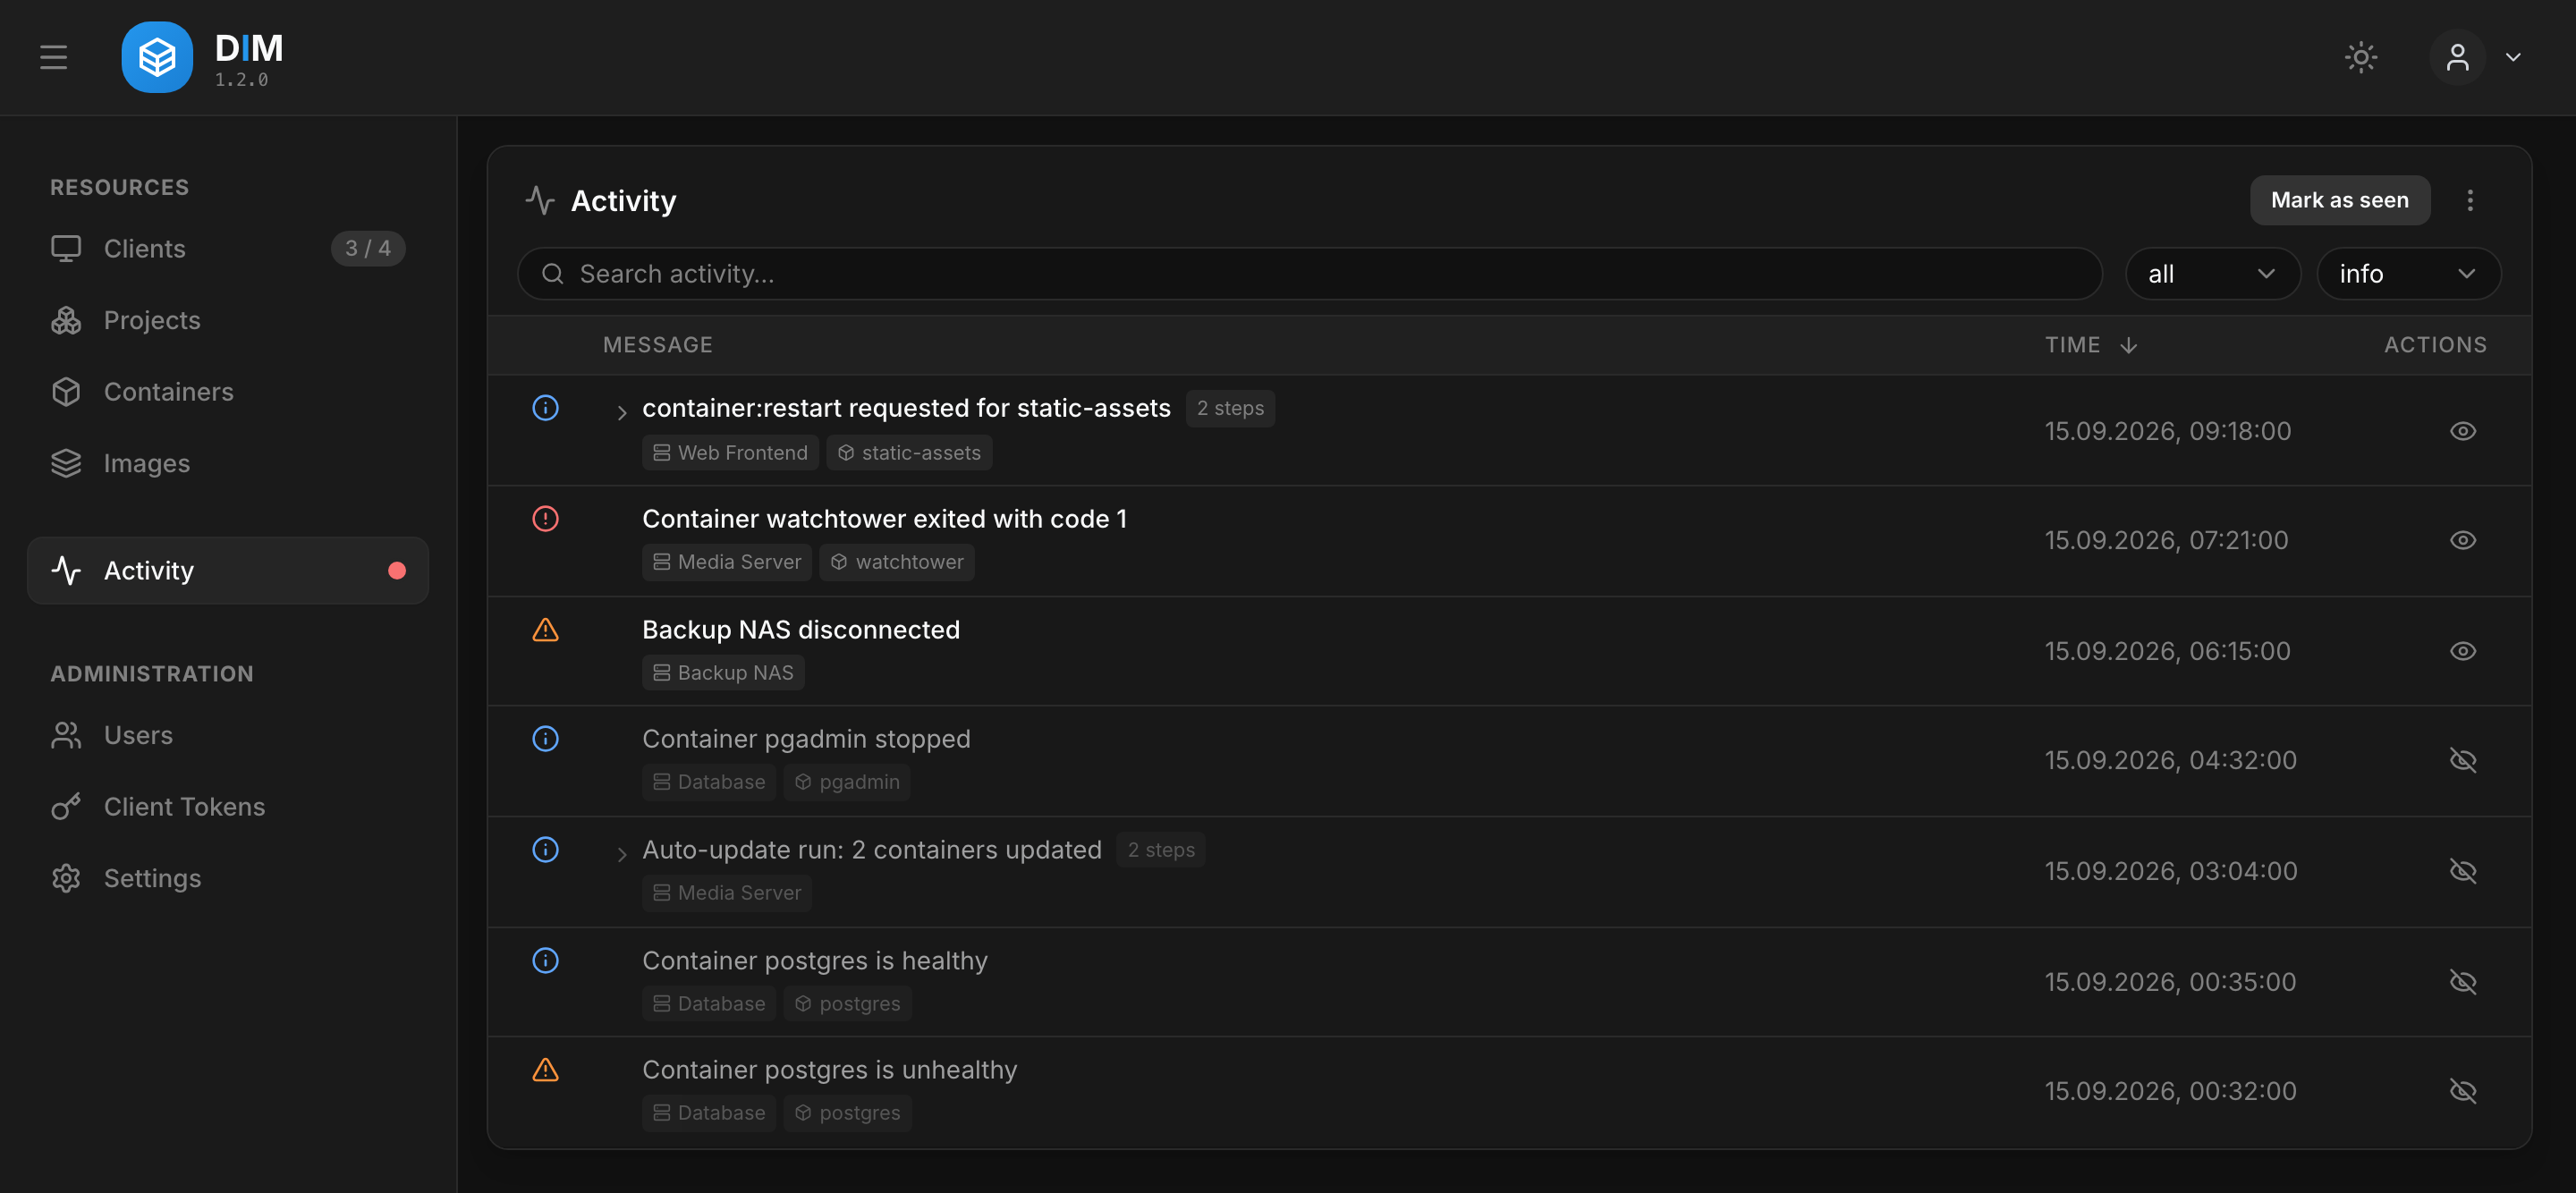This screenshot has width=2576, height=1193.
Task: Open the hamburger sidebar menu
Action: [x=54, y=57]
